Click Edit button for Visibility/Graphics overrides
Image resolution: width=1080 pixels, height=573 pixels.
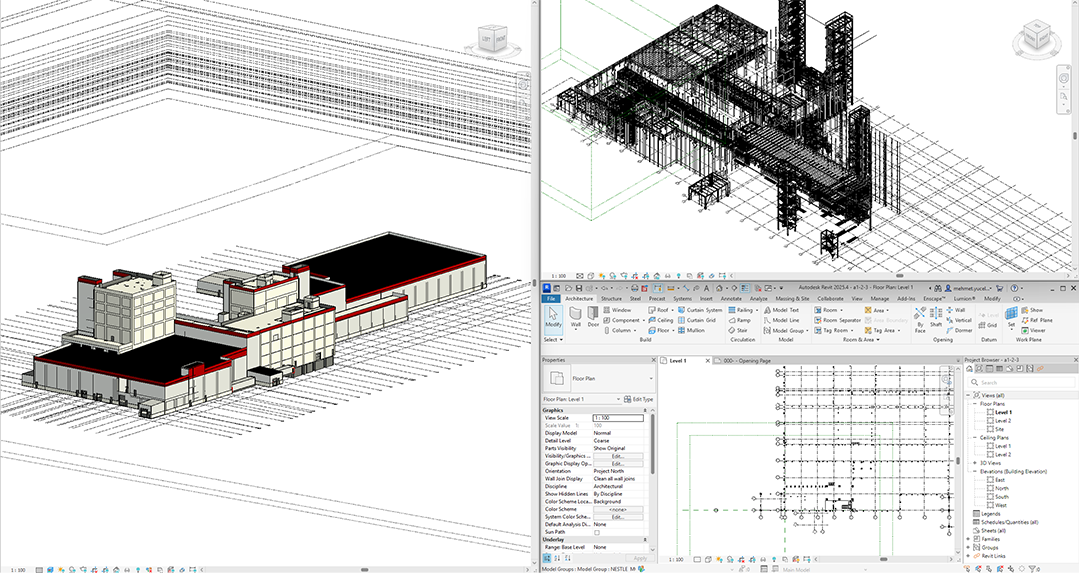click(x=617, y=456)
